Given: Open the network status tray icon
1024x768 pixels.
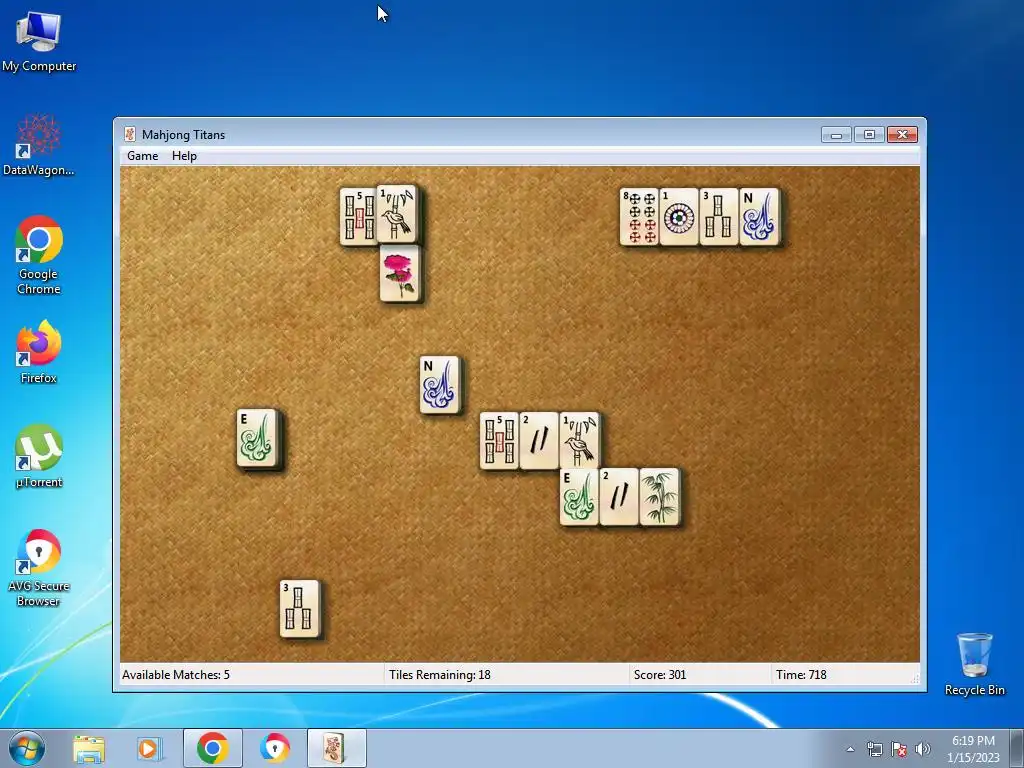Looking at the screenshot, I should coord(874,749).
